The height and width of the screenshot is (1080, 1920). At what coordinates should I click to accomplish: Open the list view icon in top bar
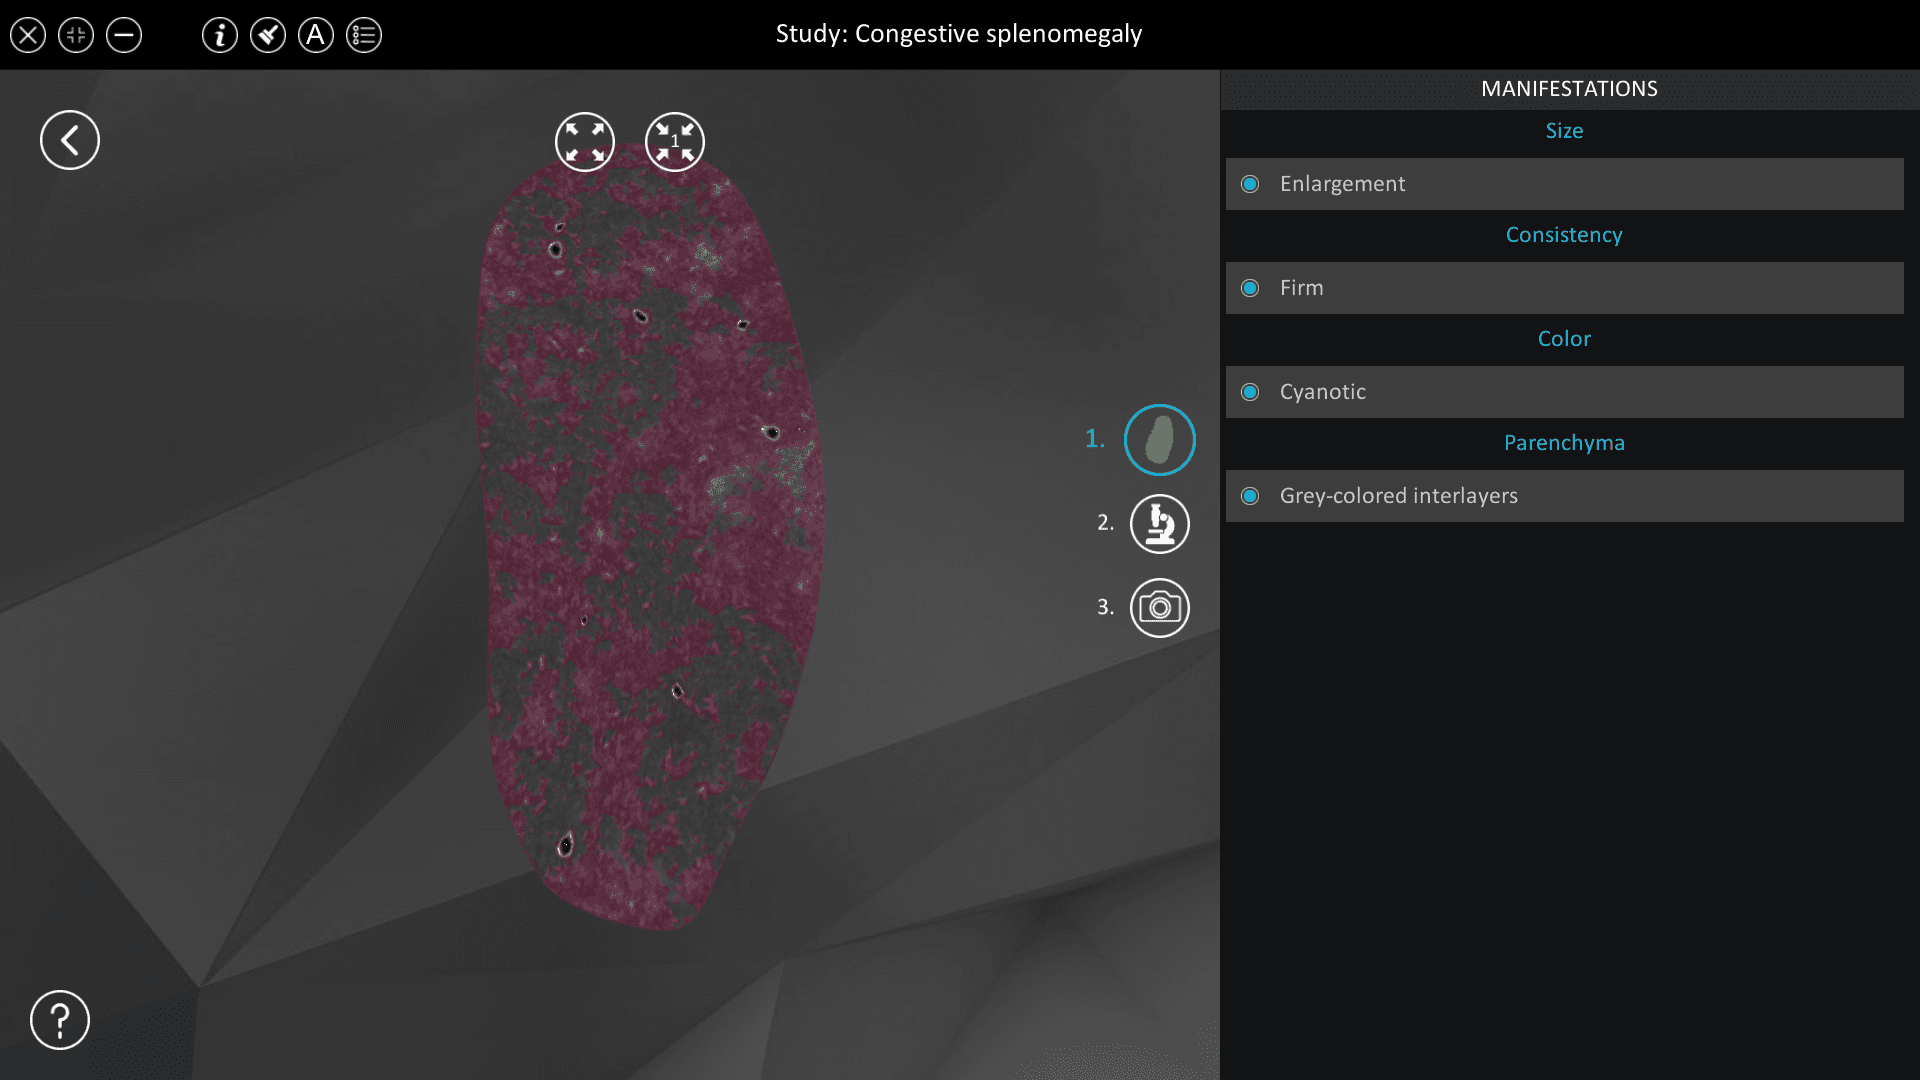pyautogui.click(x=364, y=36)
